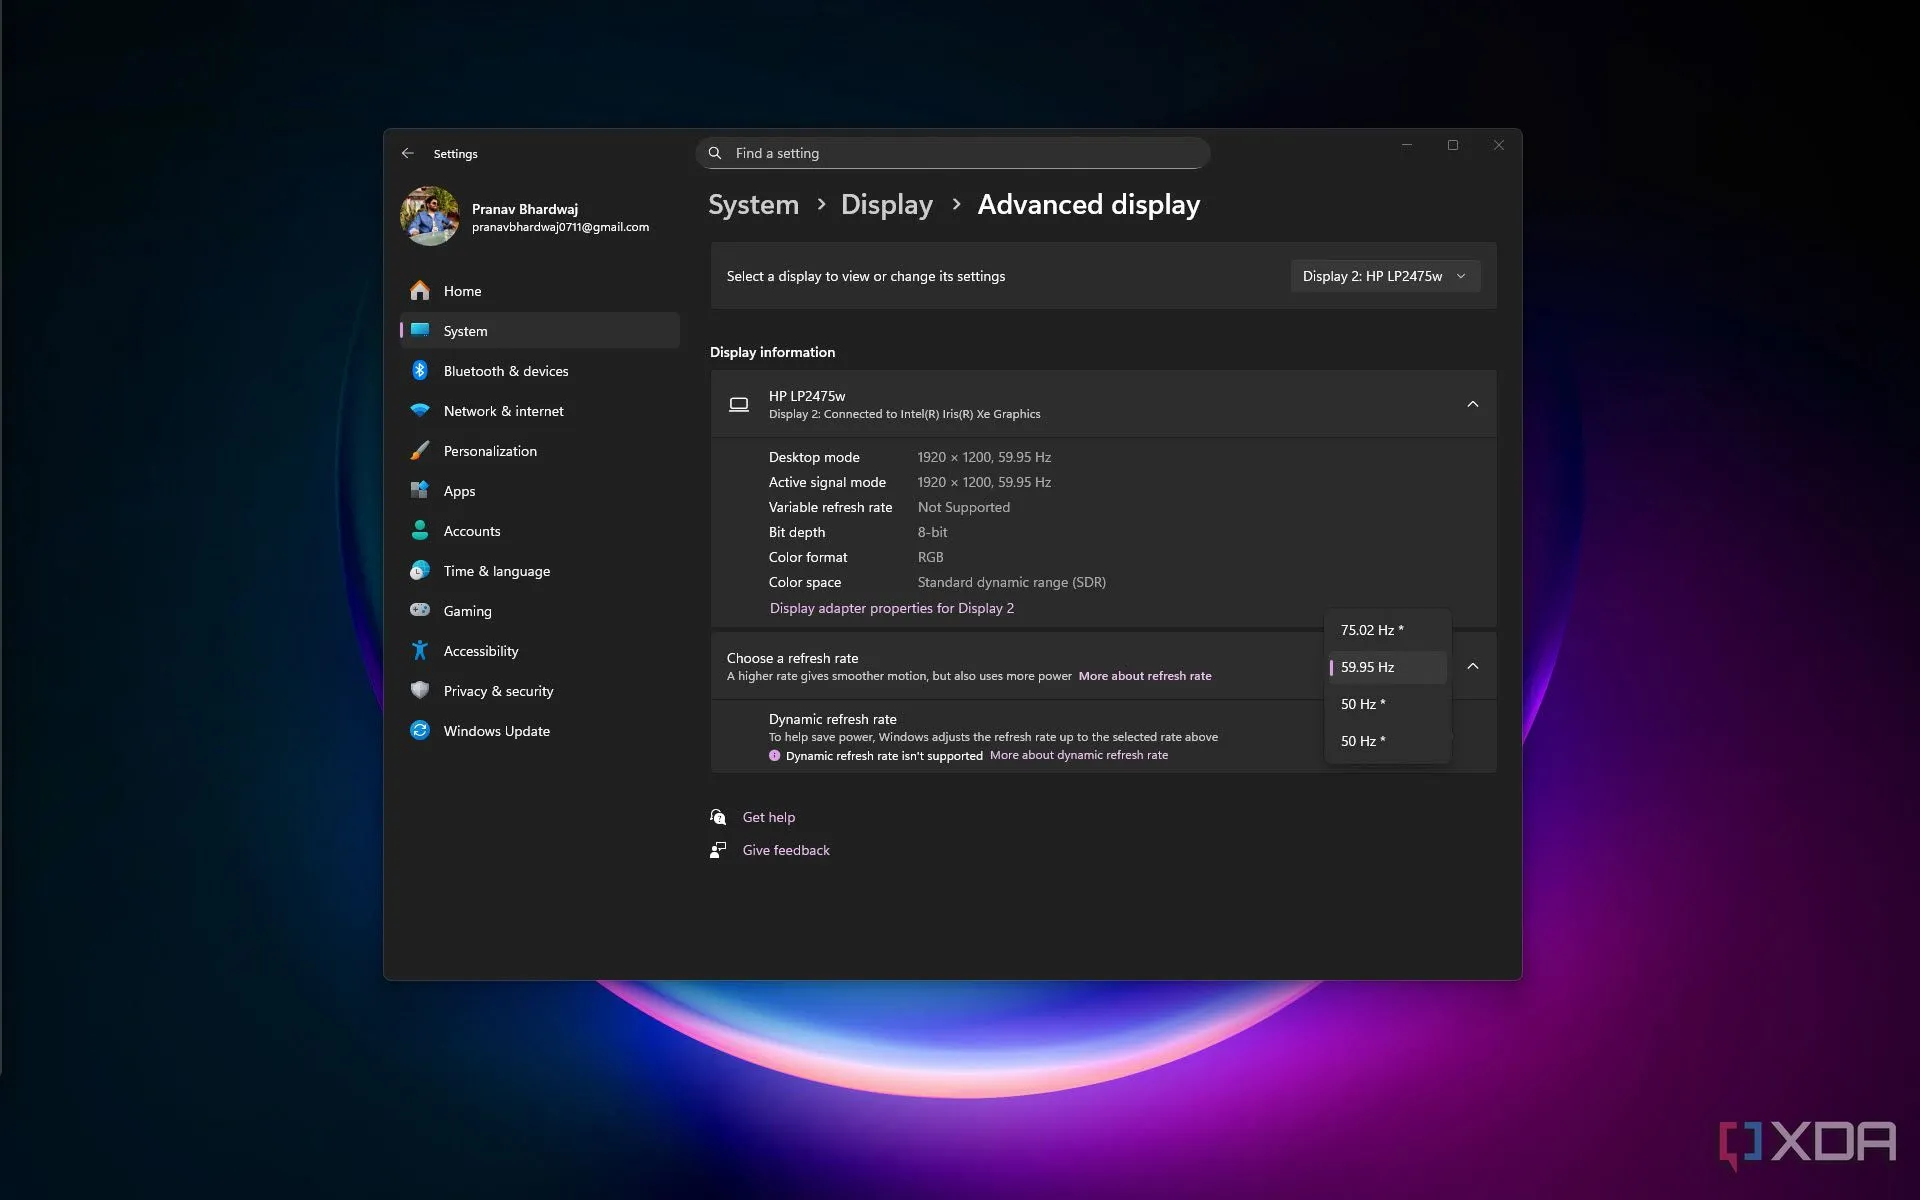Open the Accounts section
1920x1200 pixels.
click(x=540, y=530)
